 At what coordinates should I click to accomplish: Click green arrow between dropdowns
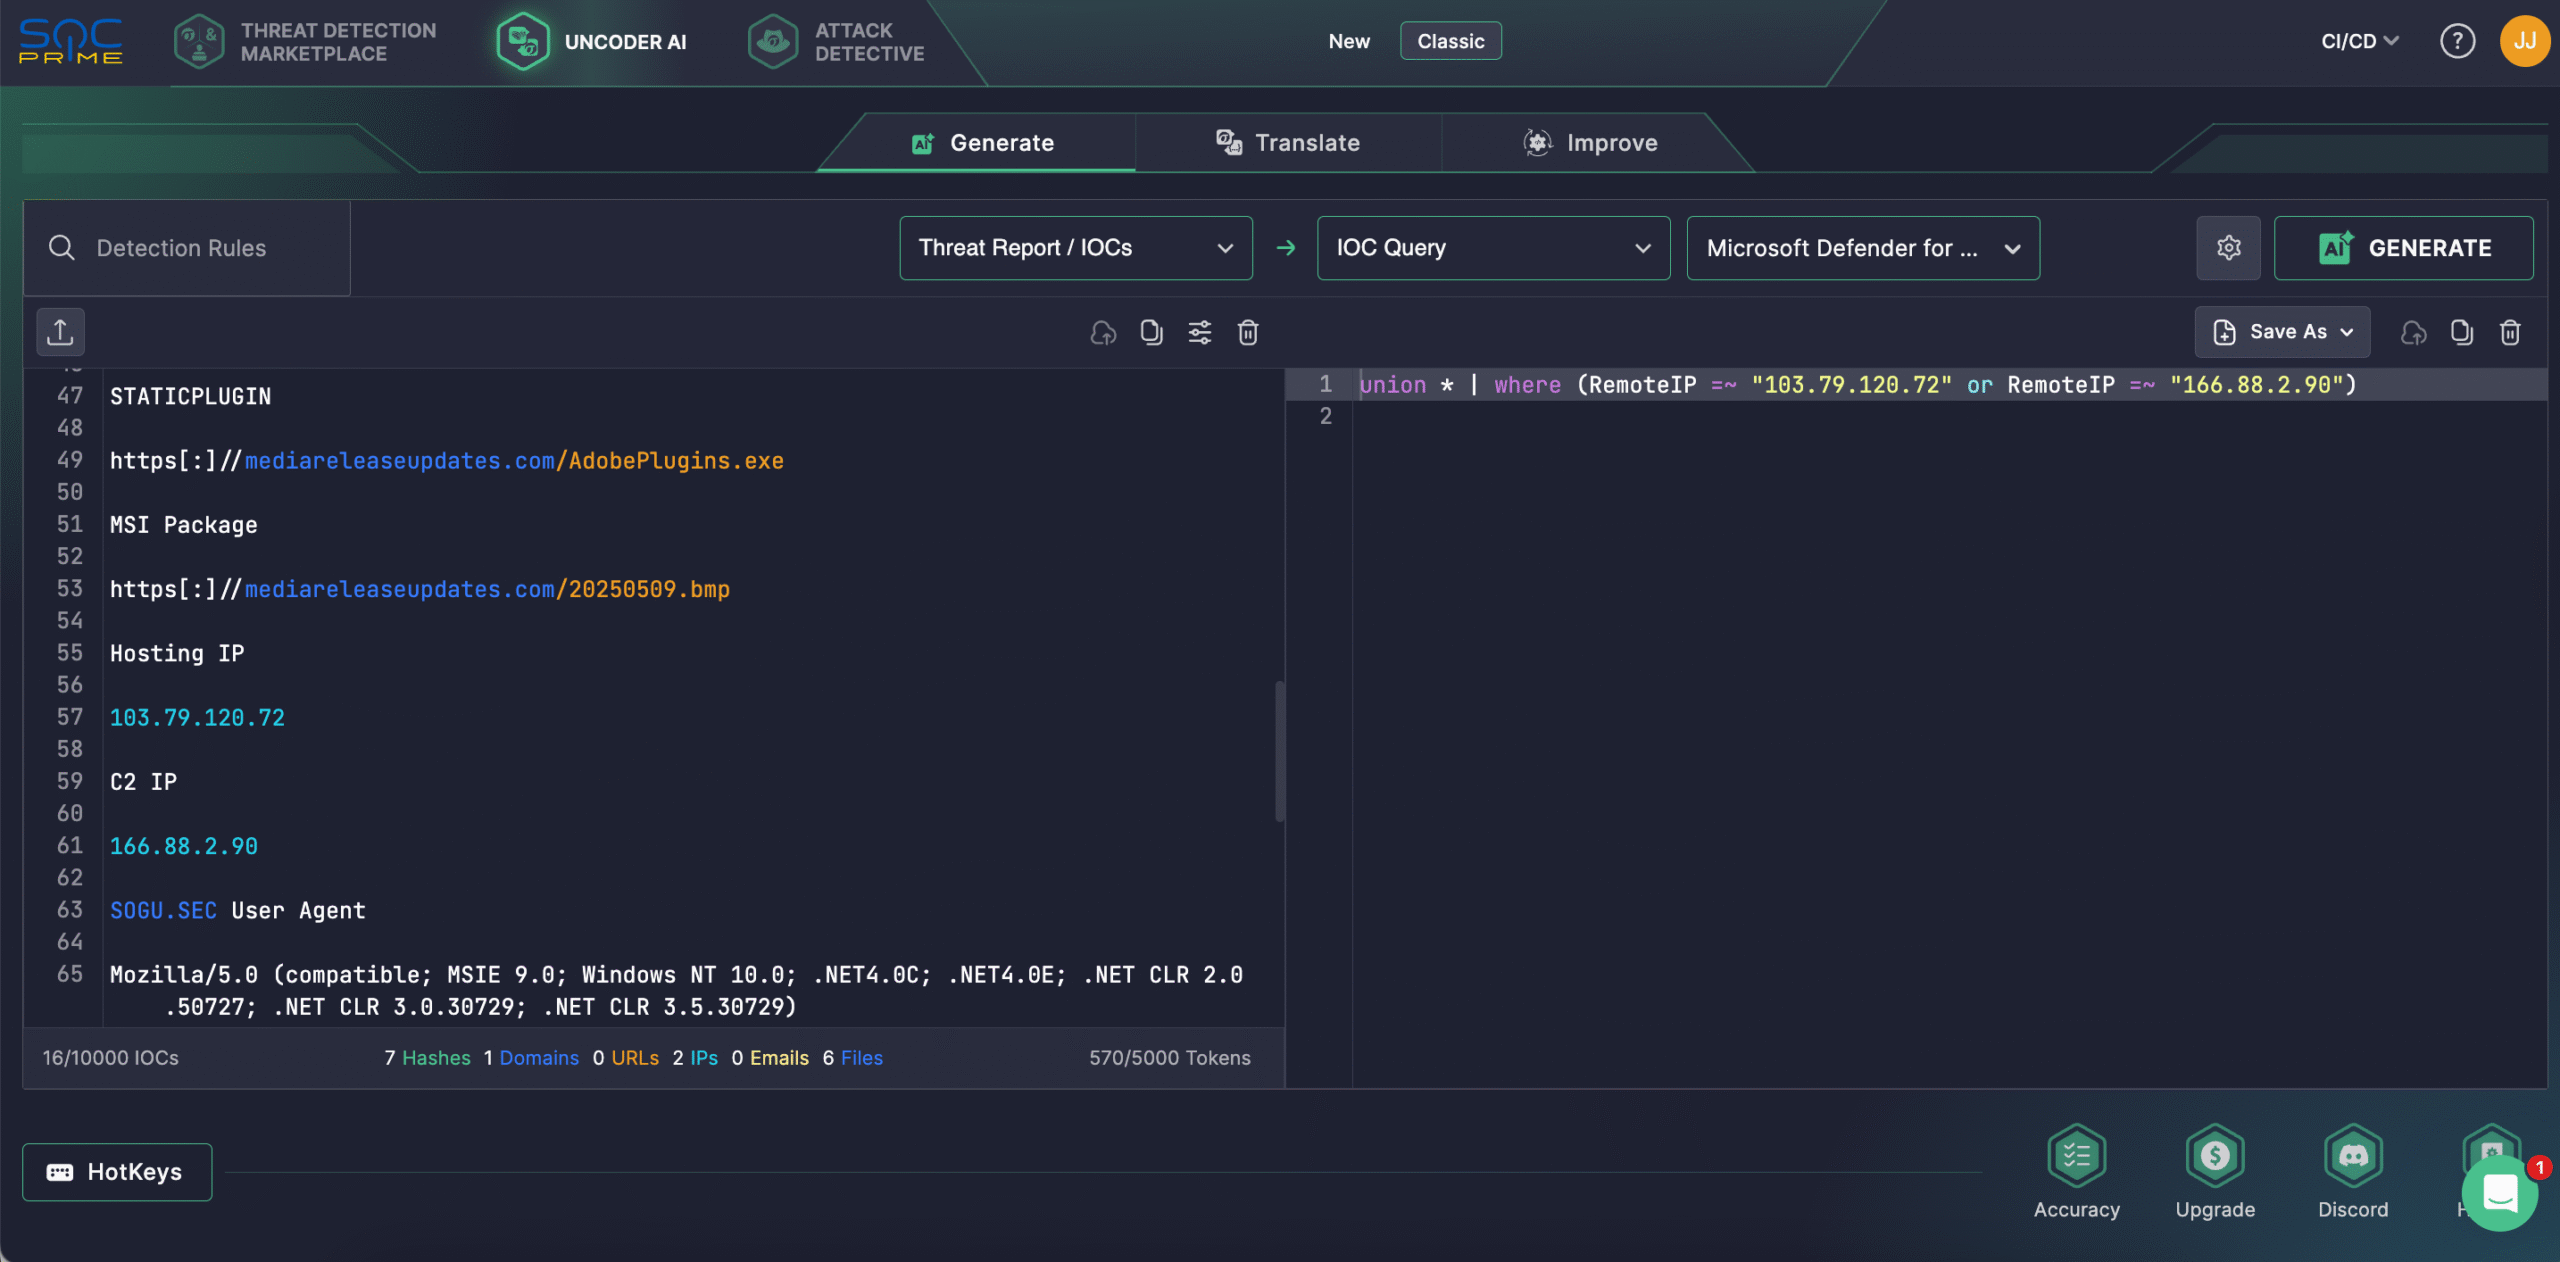click(x=1286, y=248)
